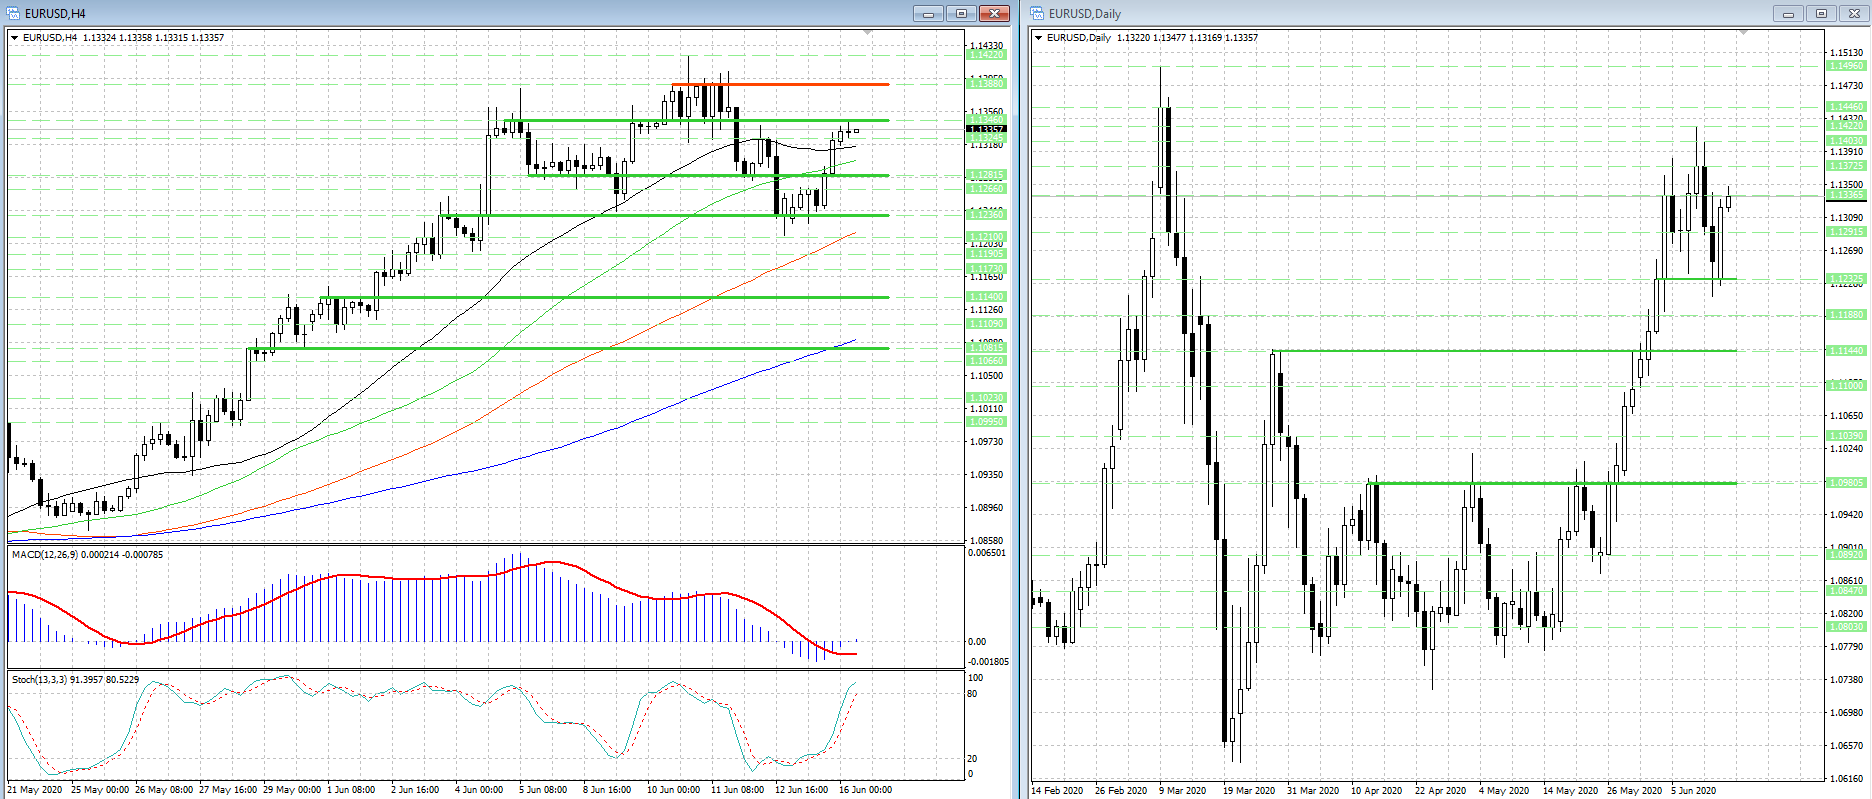
Task: Click the 10 Jun 00:00 time on H4 axis
Action: click(673, 790)
